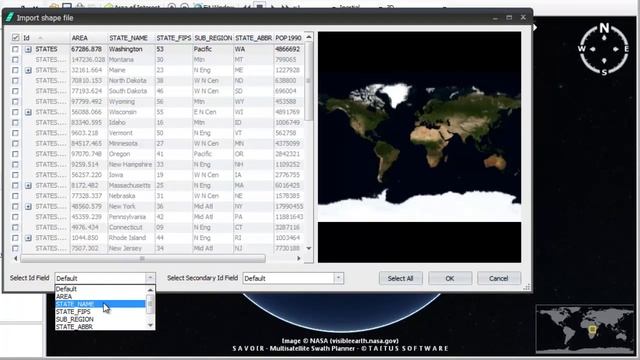Click the horizontal scrollbar thumb under the table

[x=143, y=258]
